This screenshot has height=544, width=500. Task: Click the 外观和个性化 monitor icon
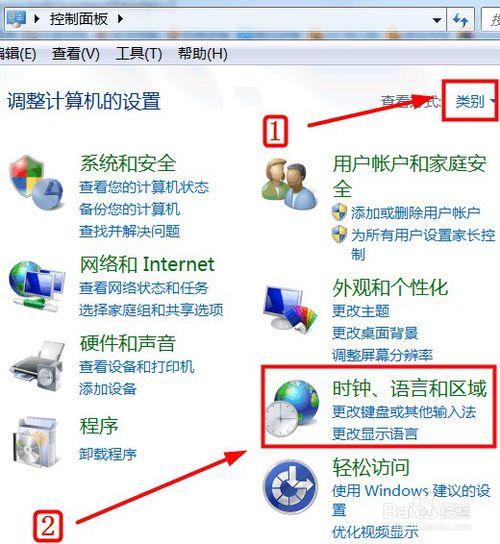290,309
